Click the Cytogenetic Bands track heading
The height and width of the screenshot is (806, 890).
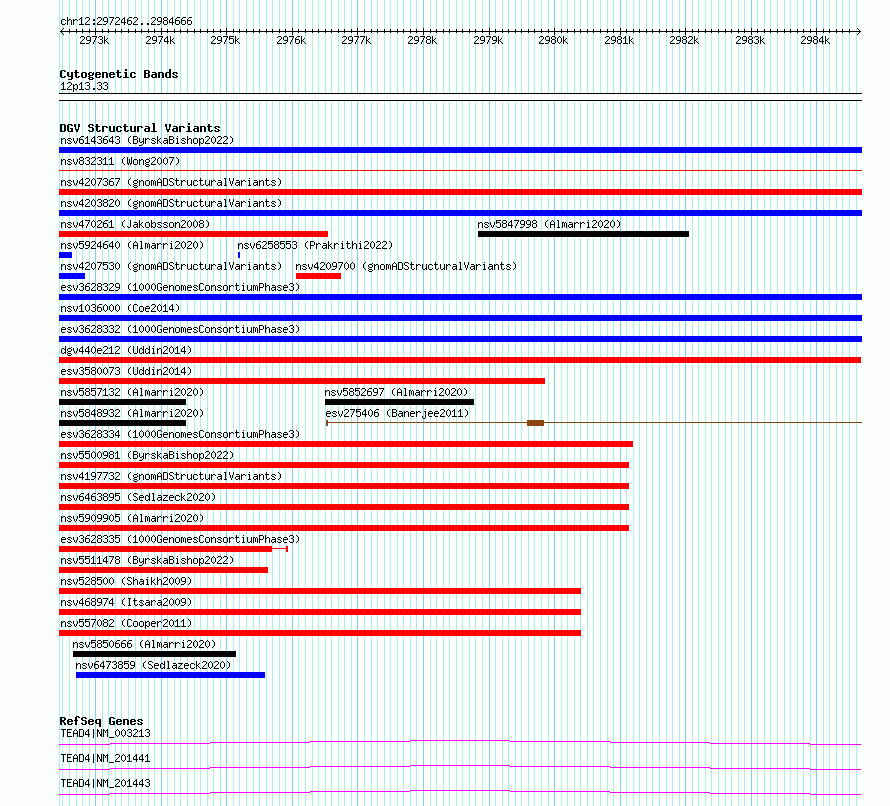(119, 74)
